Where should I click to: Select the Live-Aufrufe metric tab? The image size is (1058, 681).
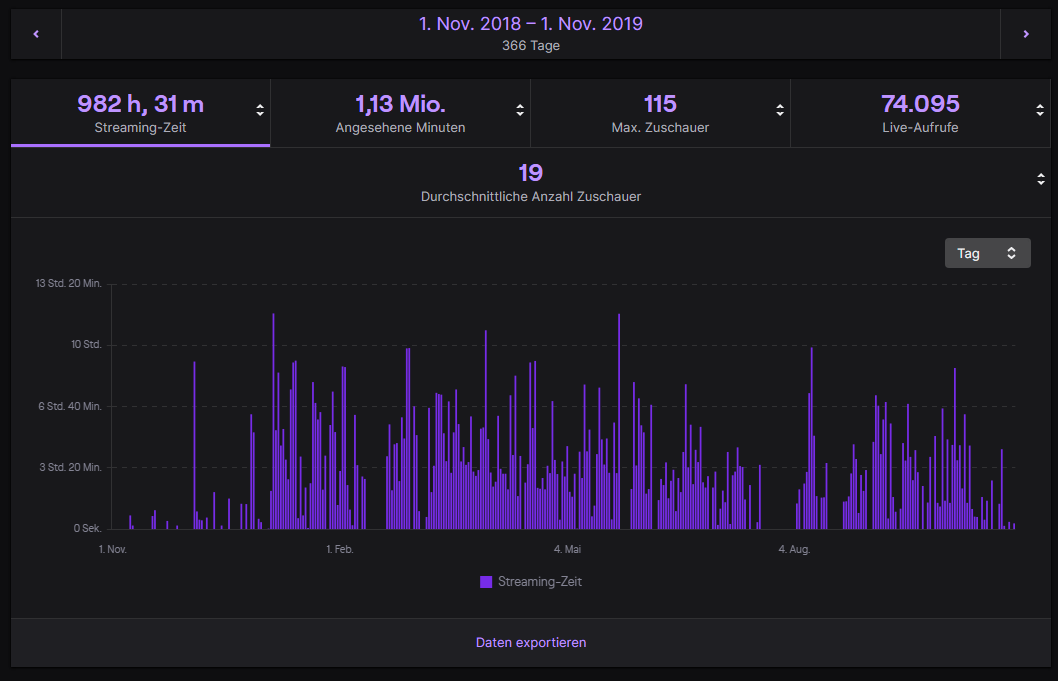tap(920, 113)
